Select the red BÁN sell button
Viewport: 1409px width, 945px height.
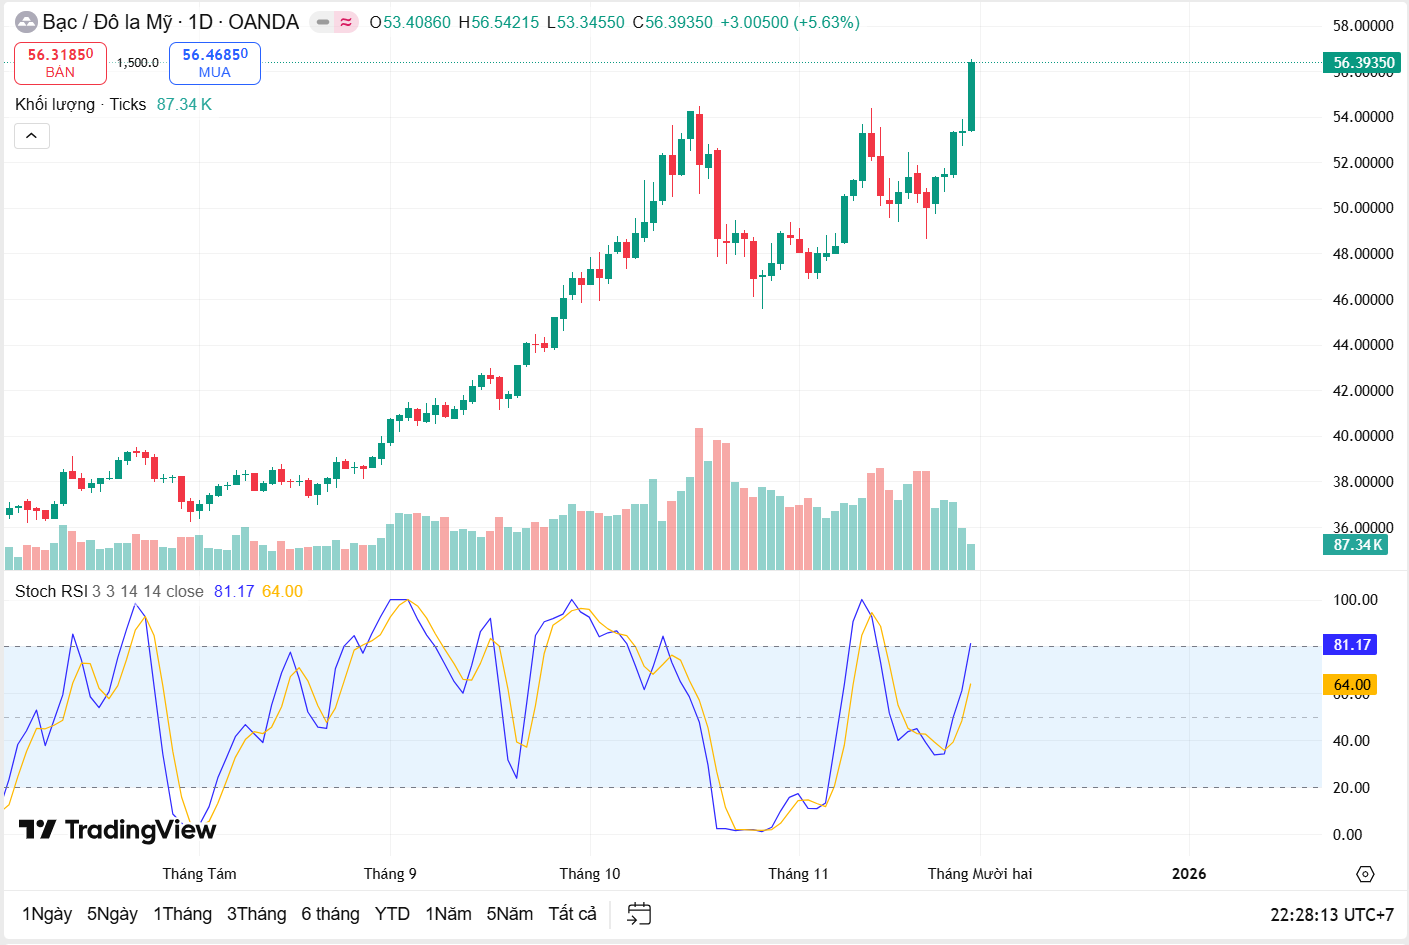click(60, 62)
